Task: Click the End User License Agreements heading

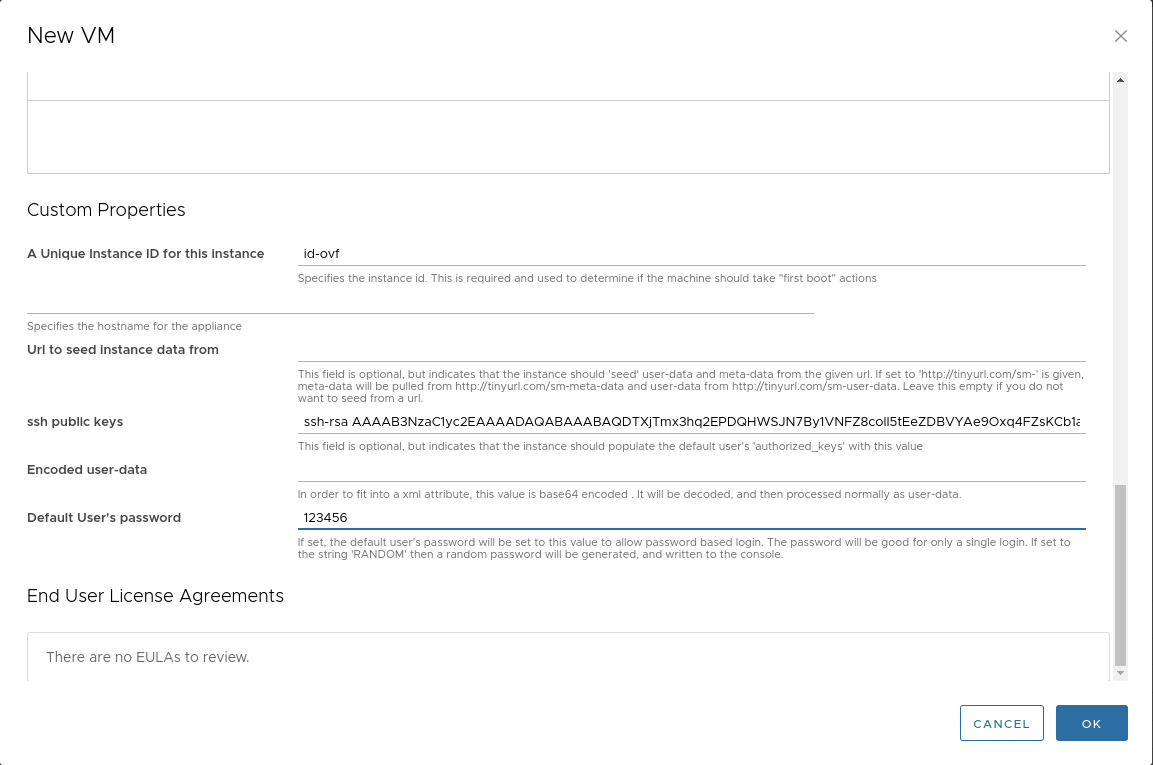Action: [x=155, y=596]
